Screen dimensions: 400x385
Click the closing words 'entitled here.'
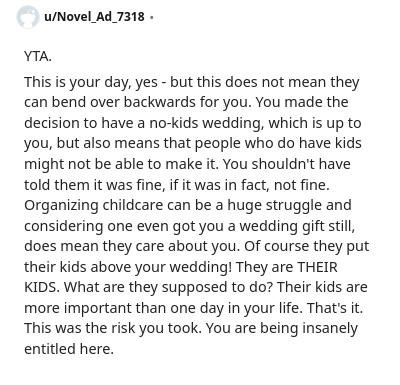[x=69, y=349]
